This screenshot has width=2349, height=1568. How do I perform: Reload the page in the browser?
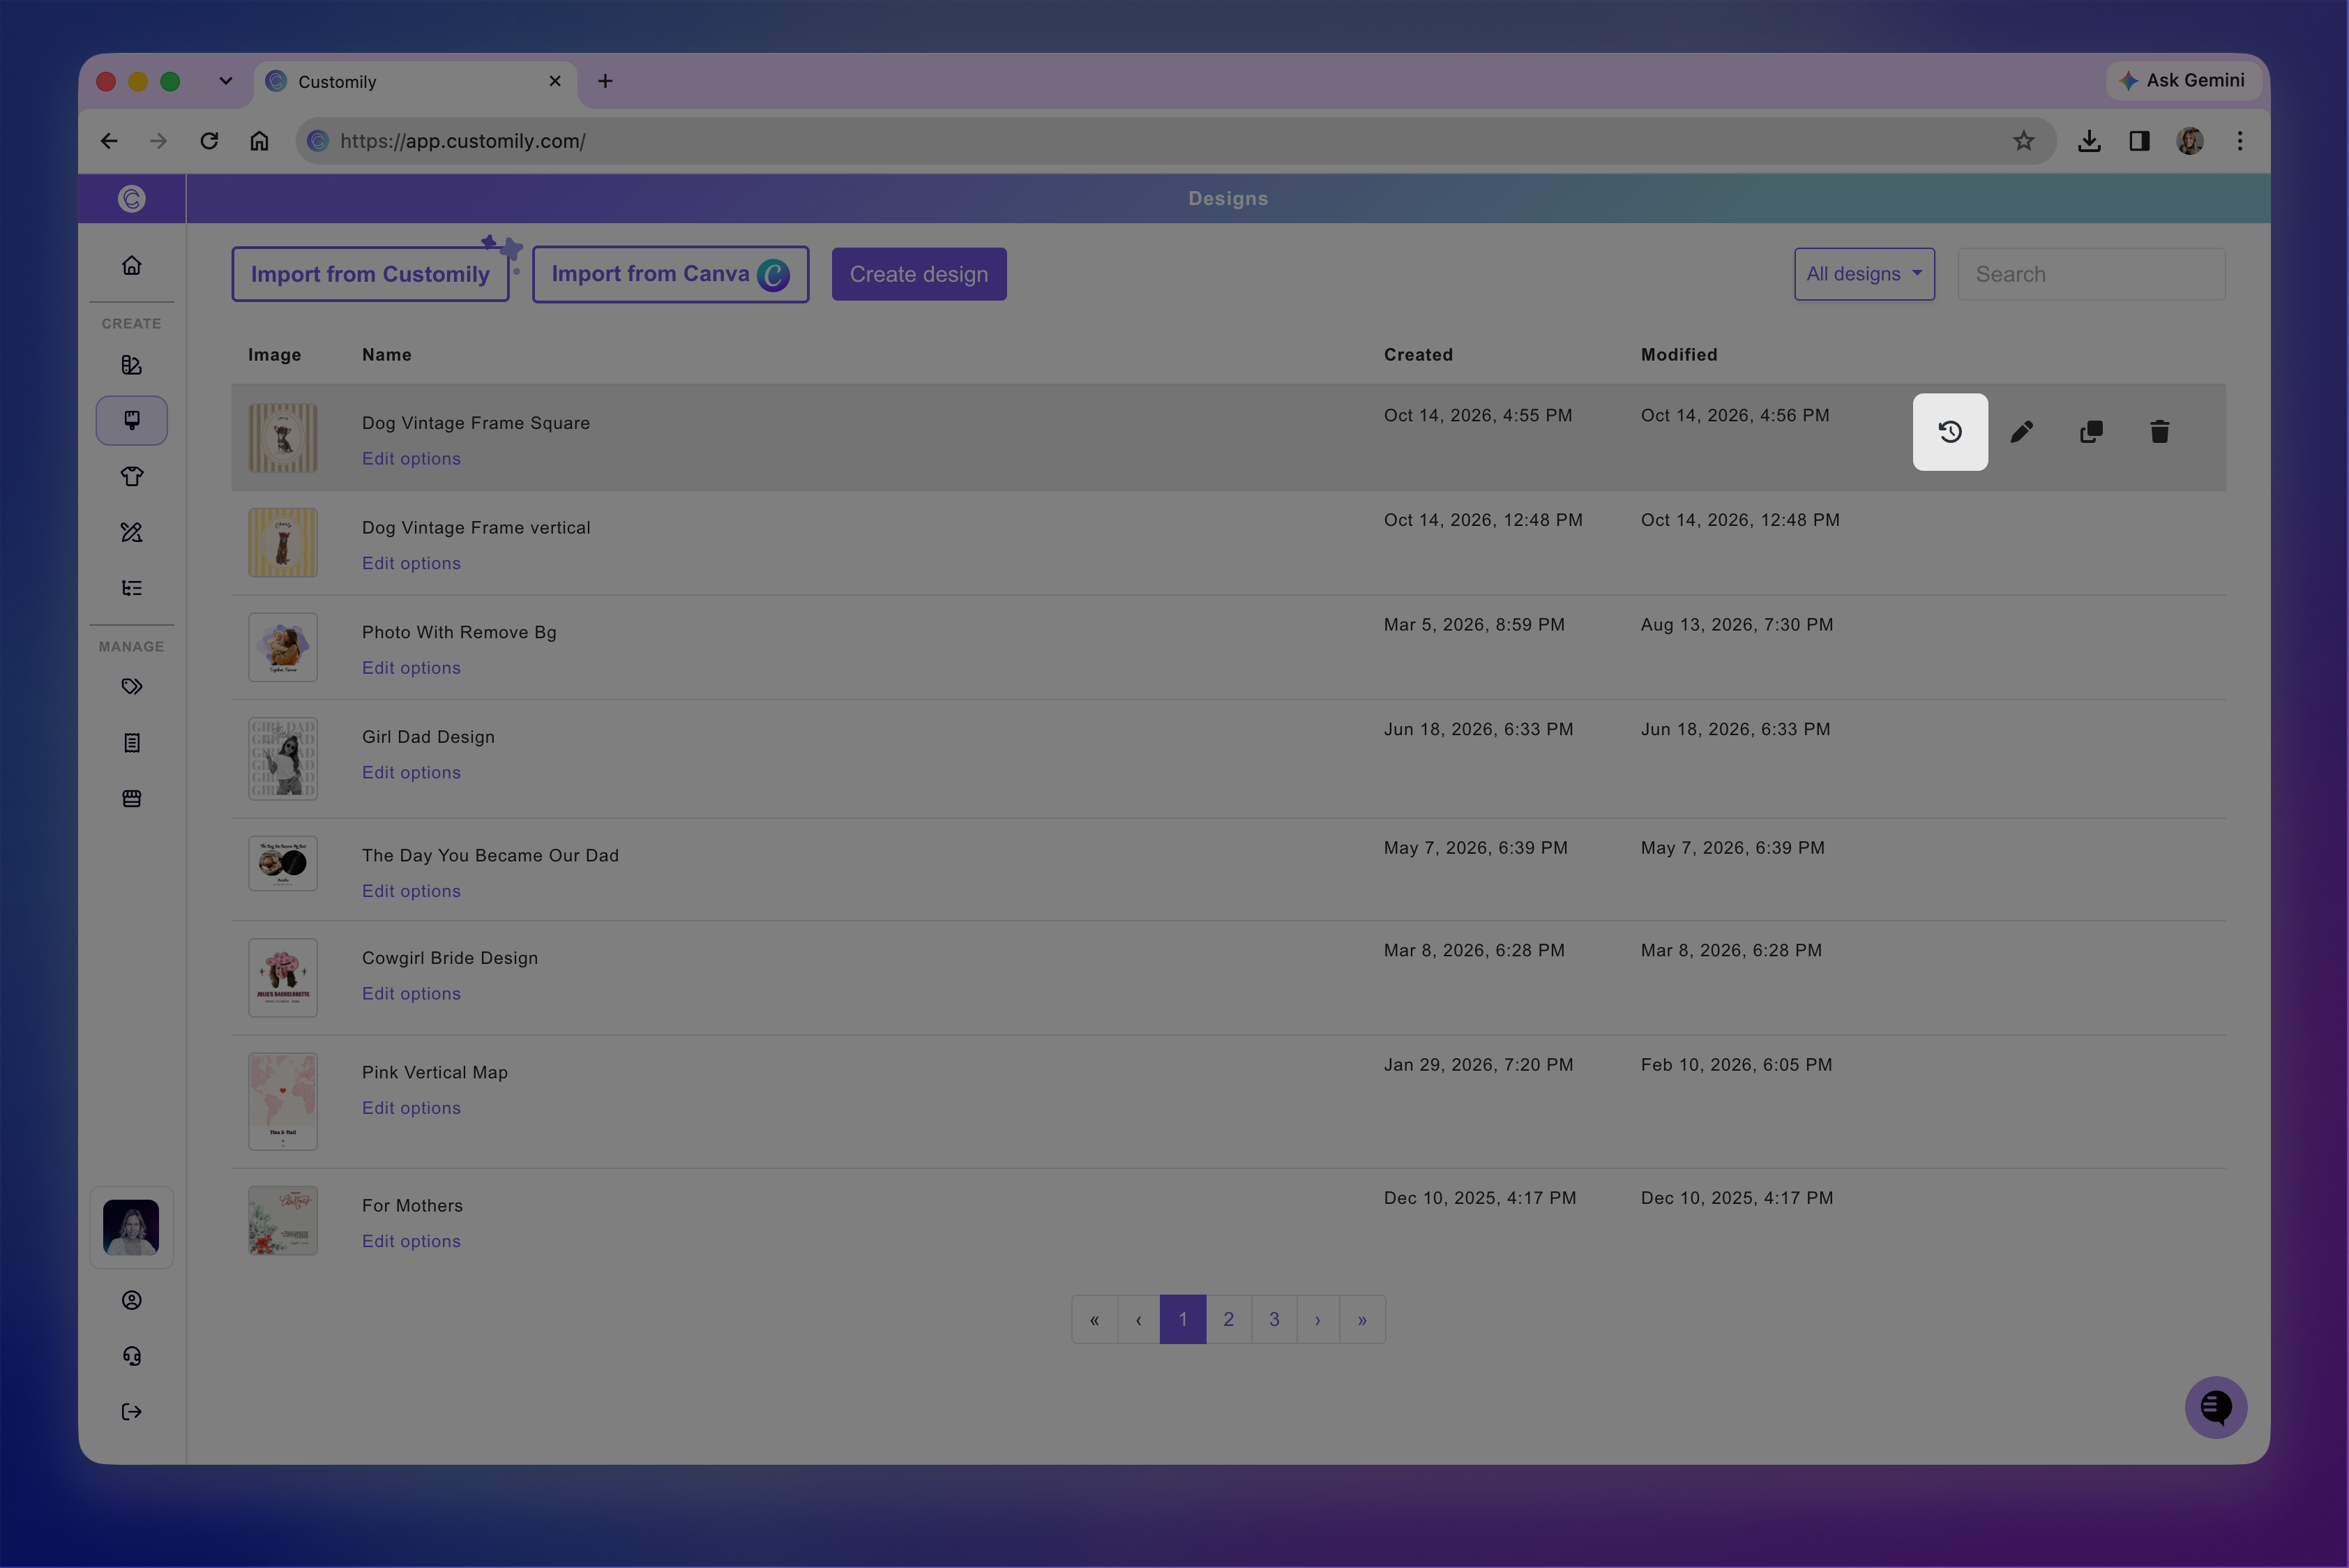209,141
